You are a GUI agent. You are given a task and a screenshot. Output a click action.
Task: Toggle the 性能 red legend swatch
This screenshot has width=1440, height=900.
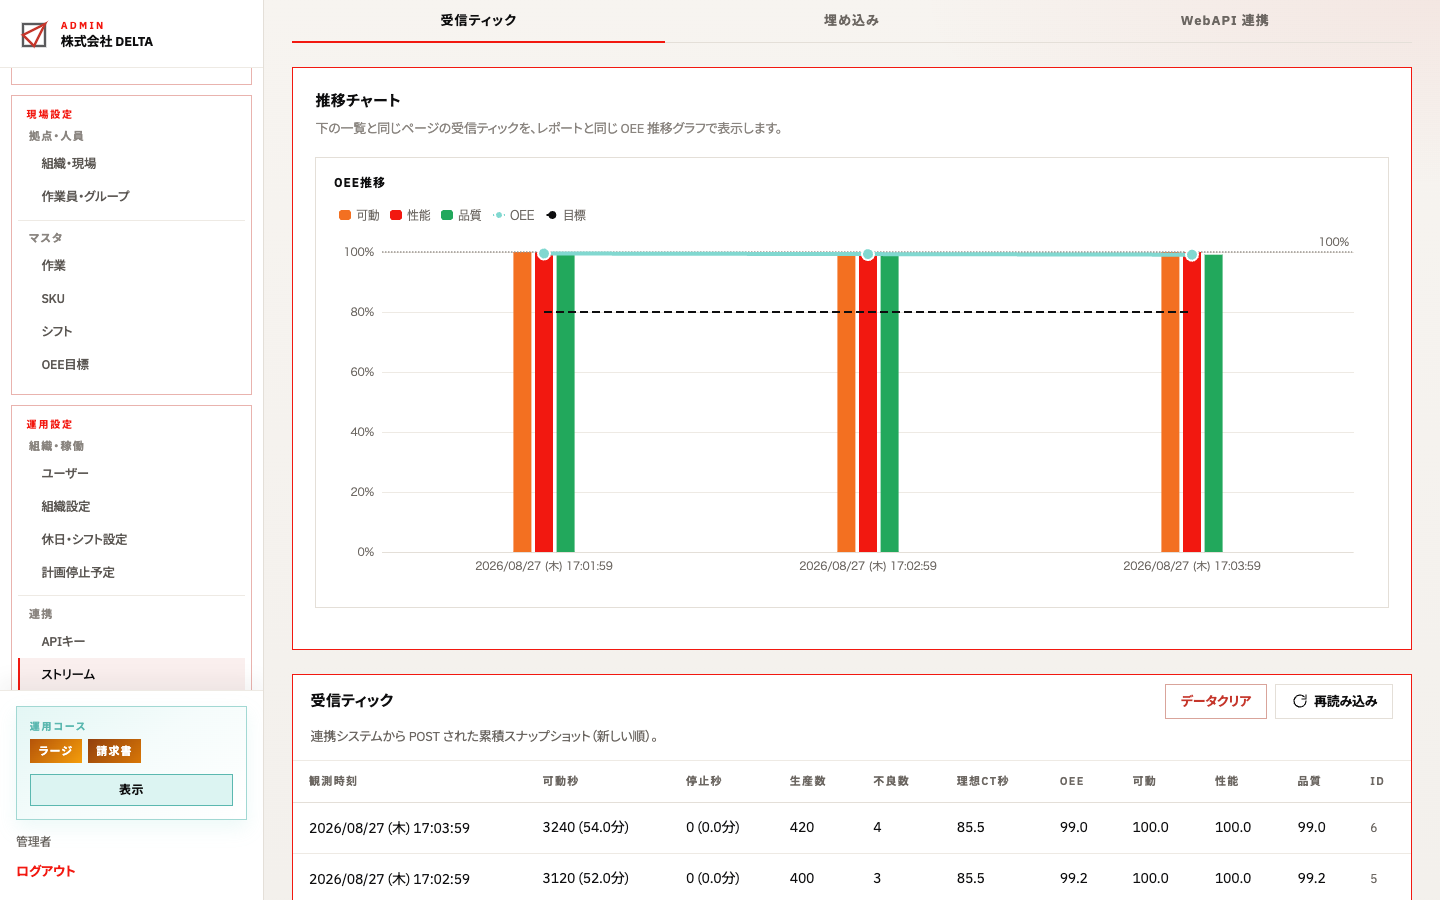(396, 215)
